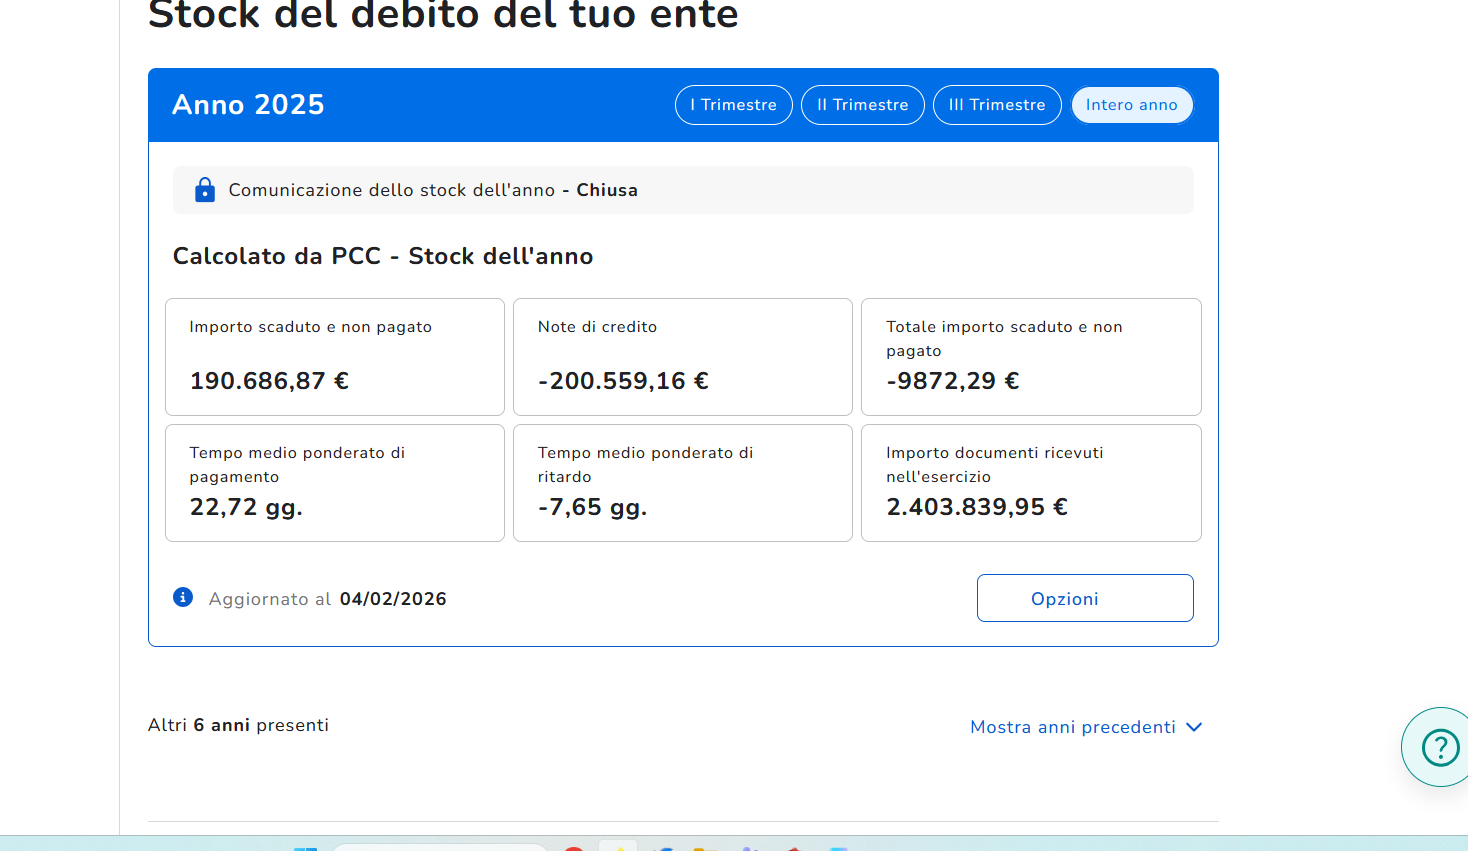Select the Importo documenti ricevuti nell'esercizio card
Viewport: 1468px width, 851px height.
coord(1030,483)
